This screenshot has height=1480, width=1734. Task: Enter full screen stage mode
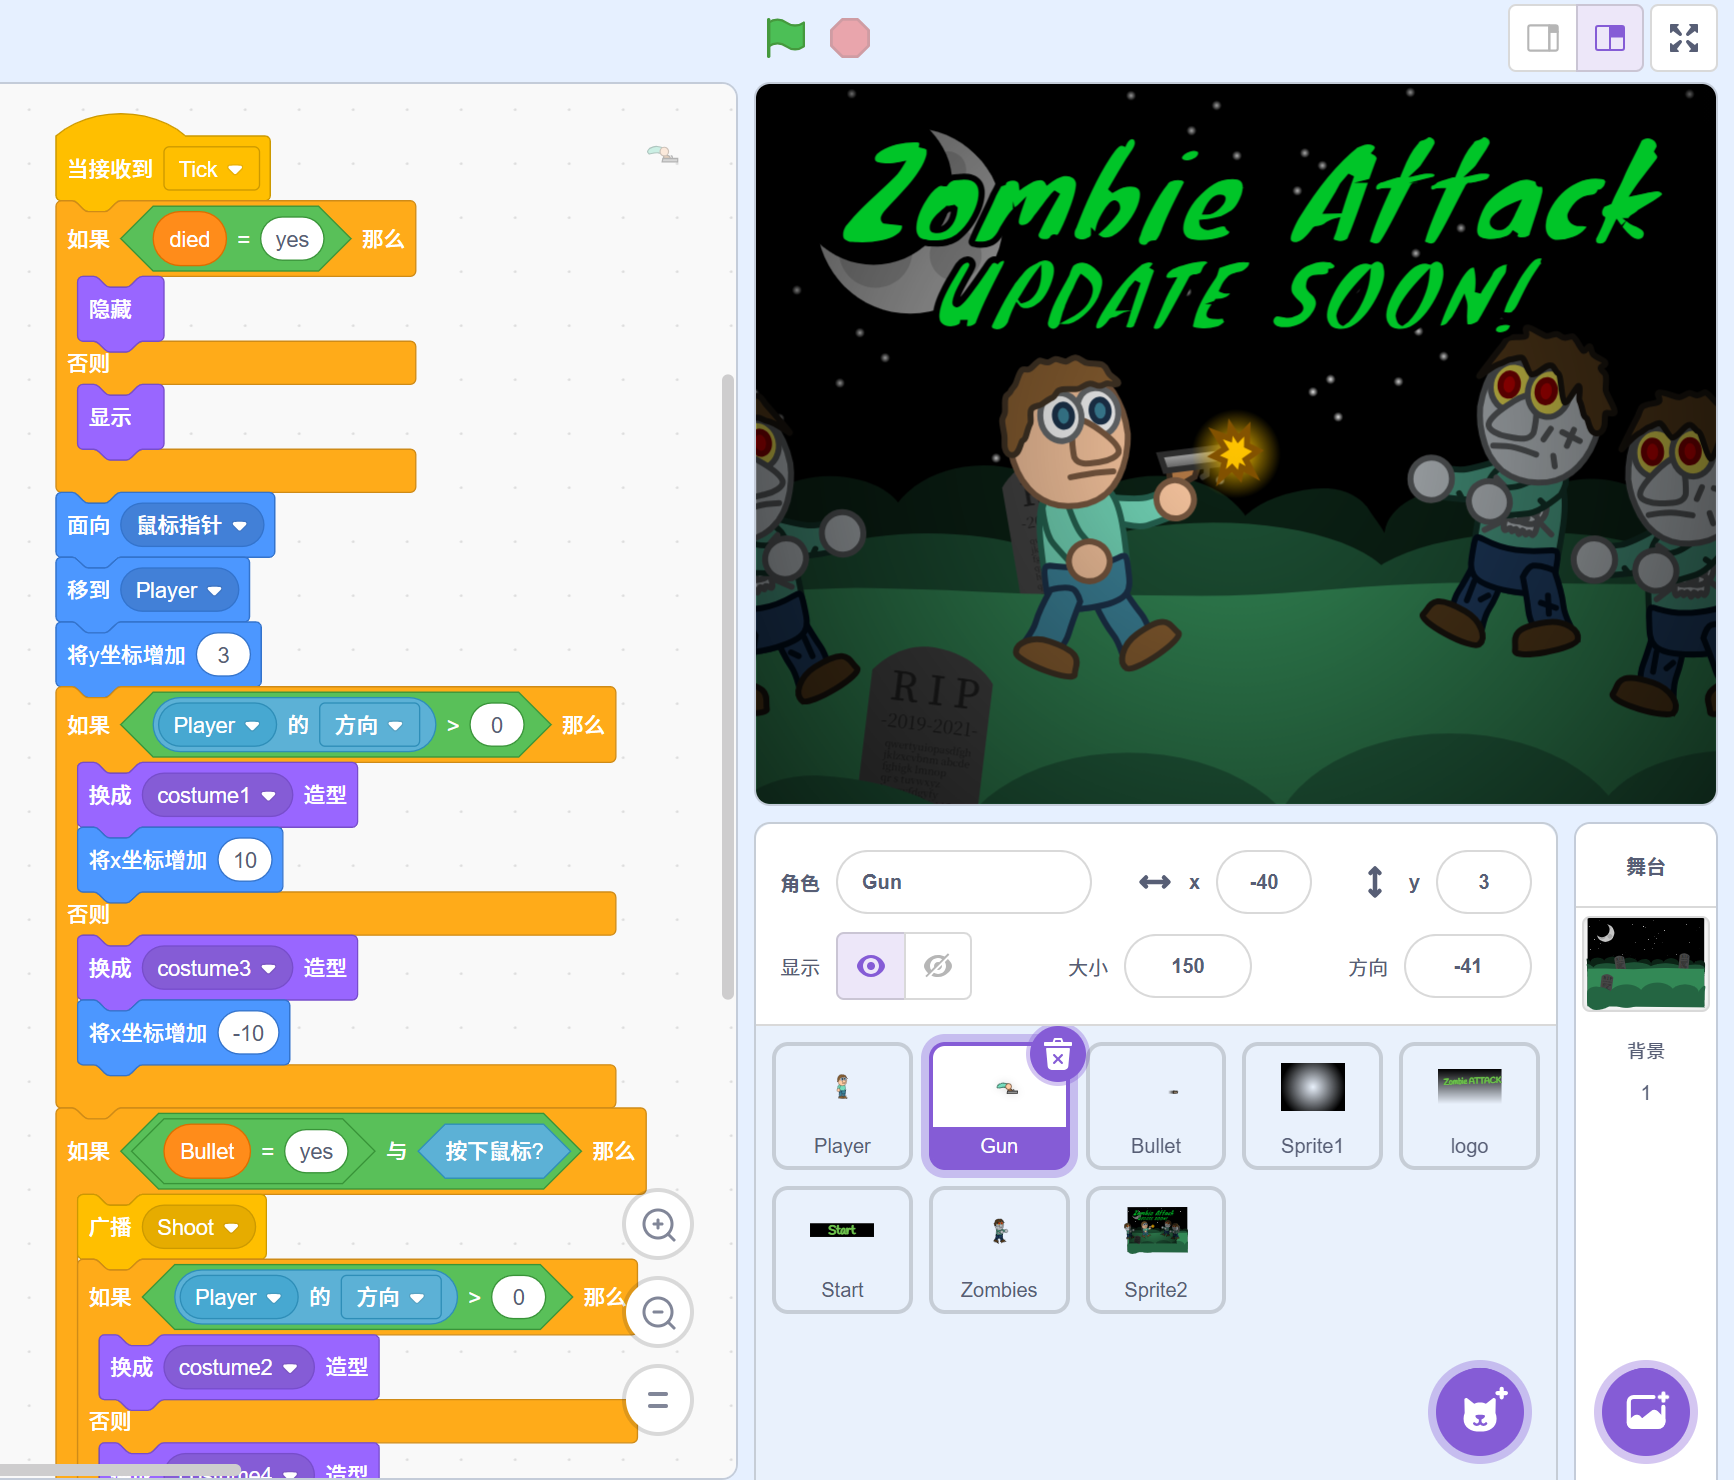(1683, 39)
